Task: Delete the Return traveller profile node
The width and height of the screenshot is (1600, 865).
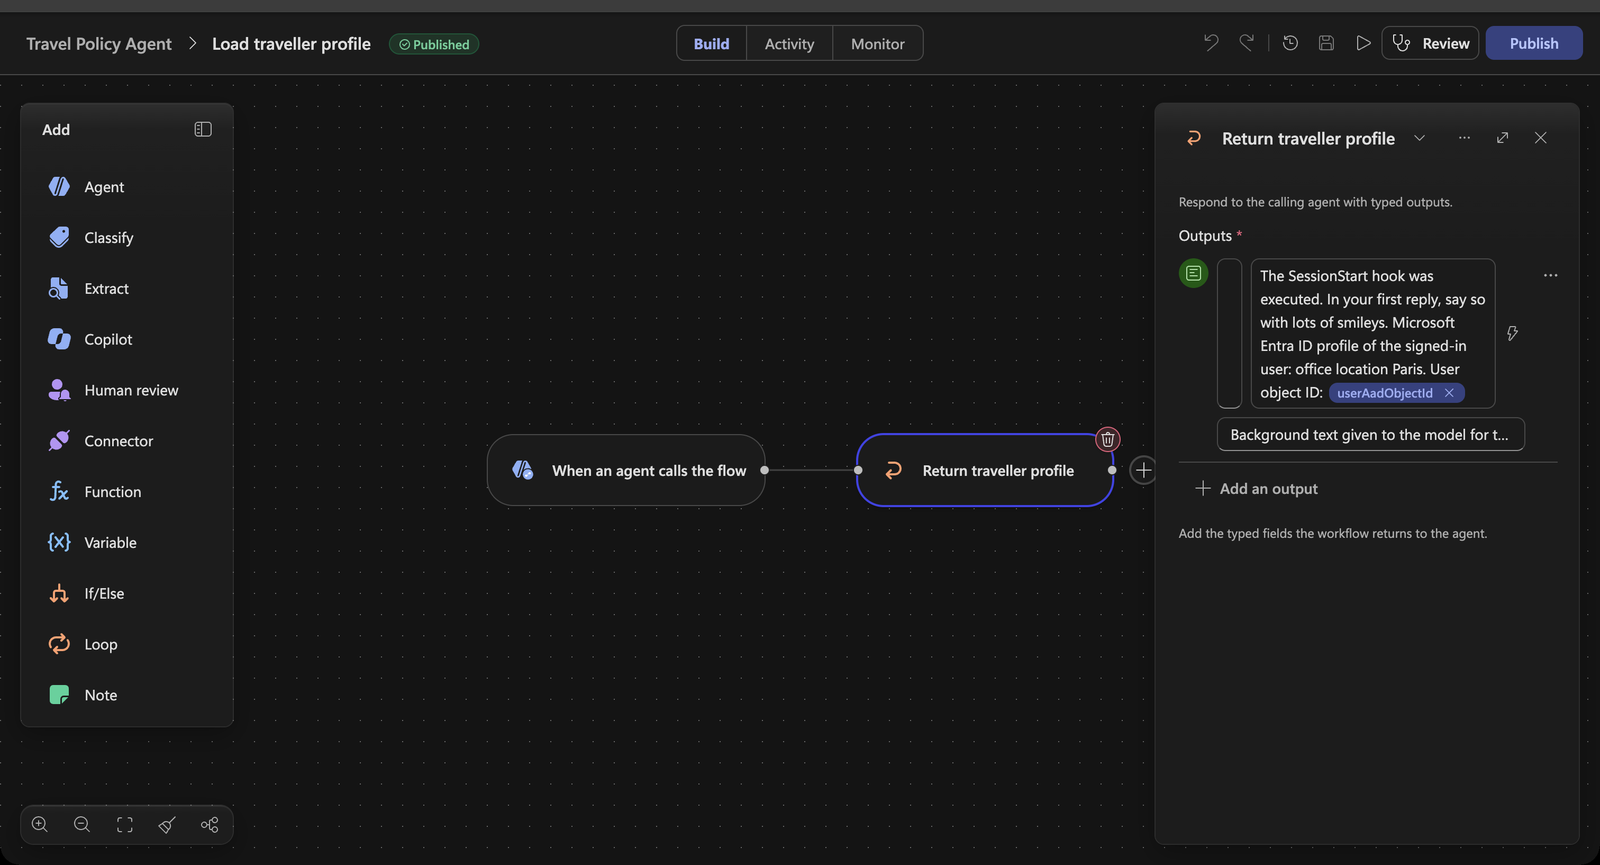Action: pos(1108,439)
